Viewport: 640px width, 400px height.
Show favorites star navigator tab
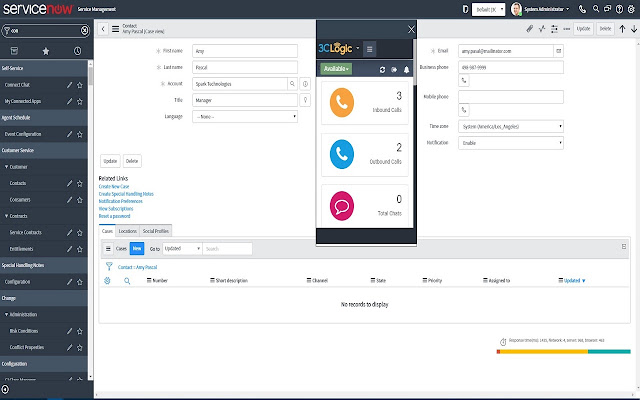click(x=46, y=51)
